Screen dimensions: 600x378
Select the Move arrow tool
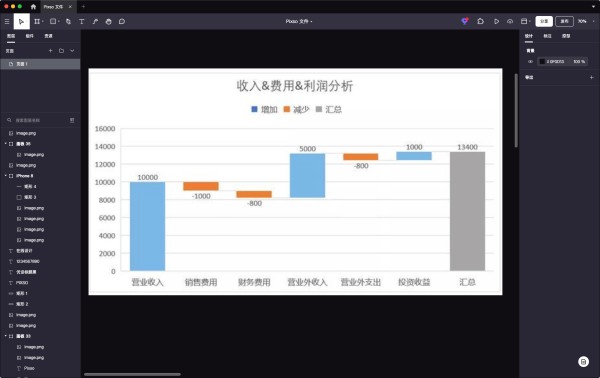click(x=21, y=21)
